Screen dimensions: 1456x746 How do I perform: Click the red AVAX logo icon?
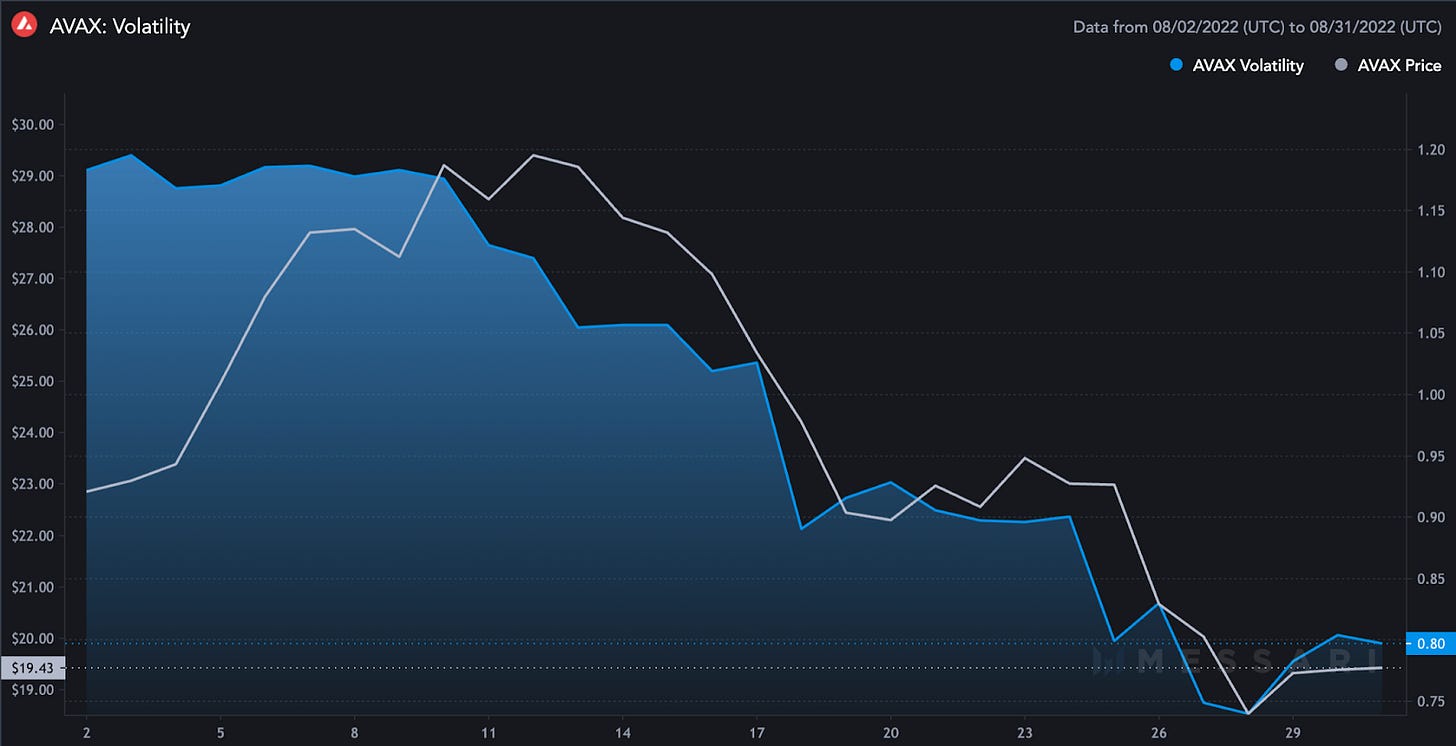pos(26,26)
